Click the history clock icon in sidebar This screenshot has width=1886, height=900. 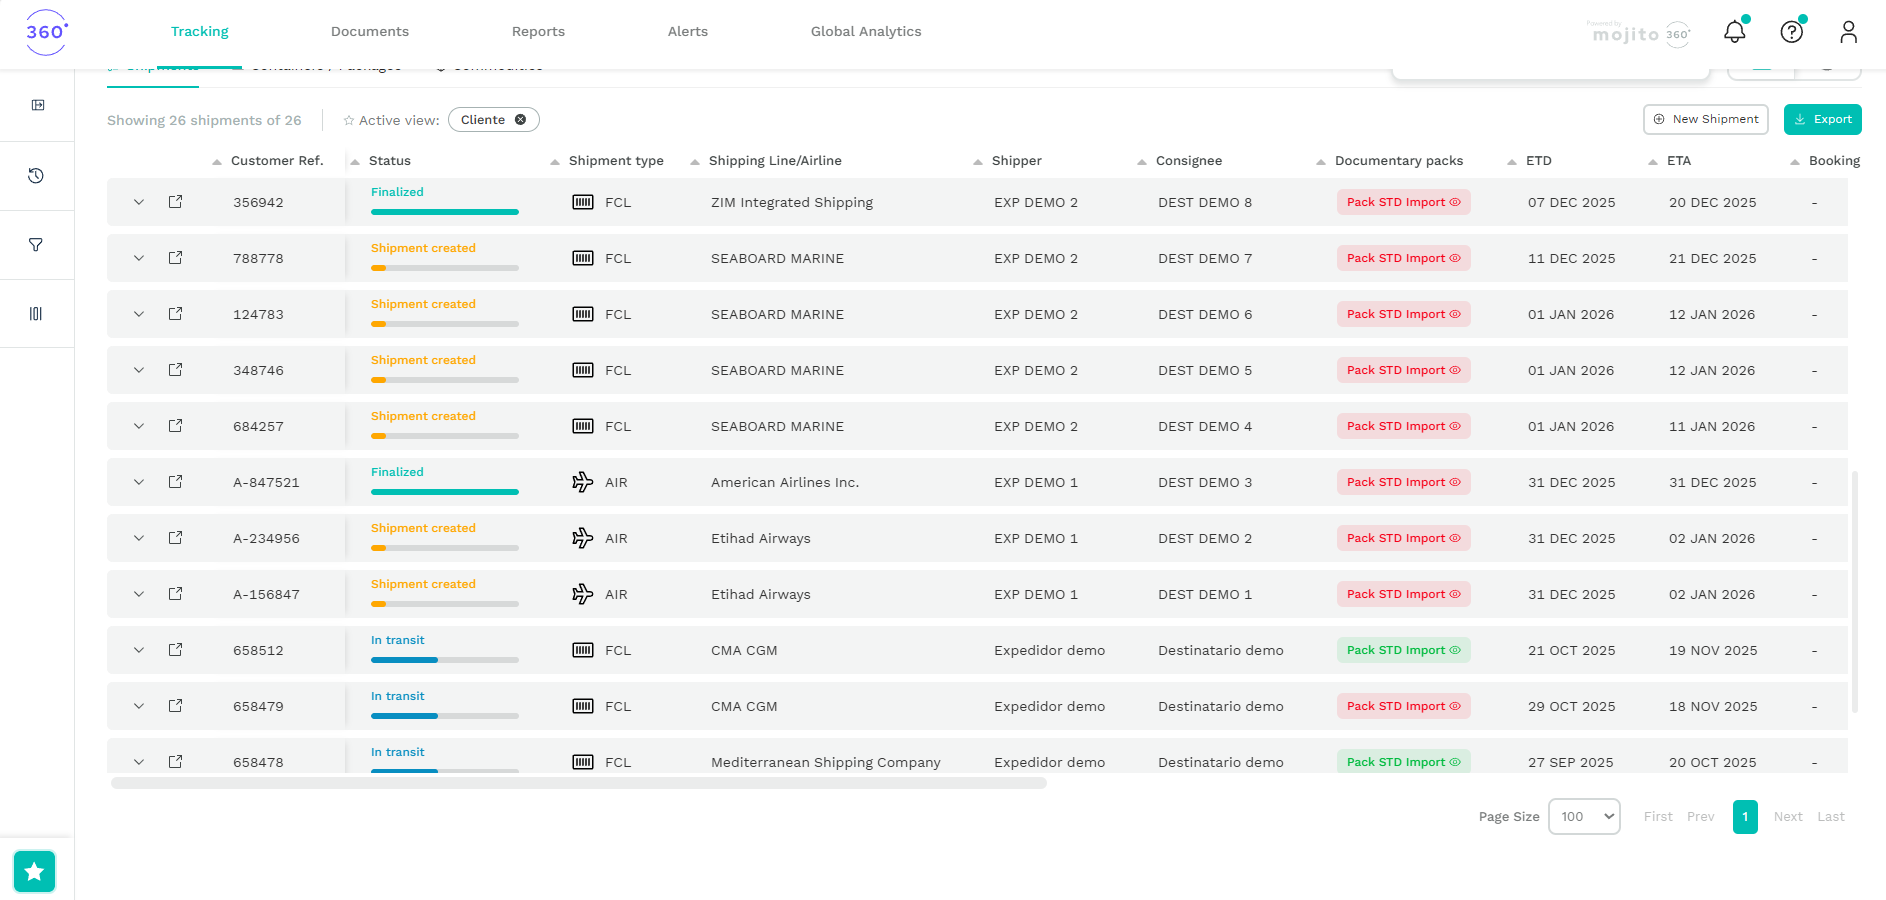click(36, 176)
